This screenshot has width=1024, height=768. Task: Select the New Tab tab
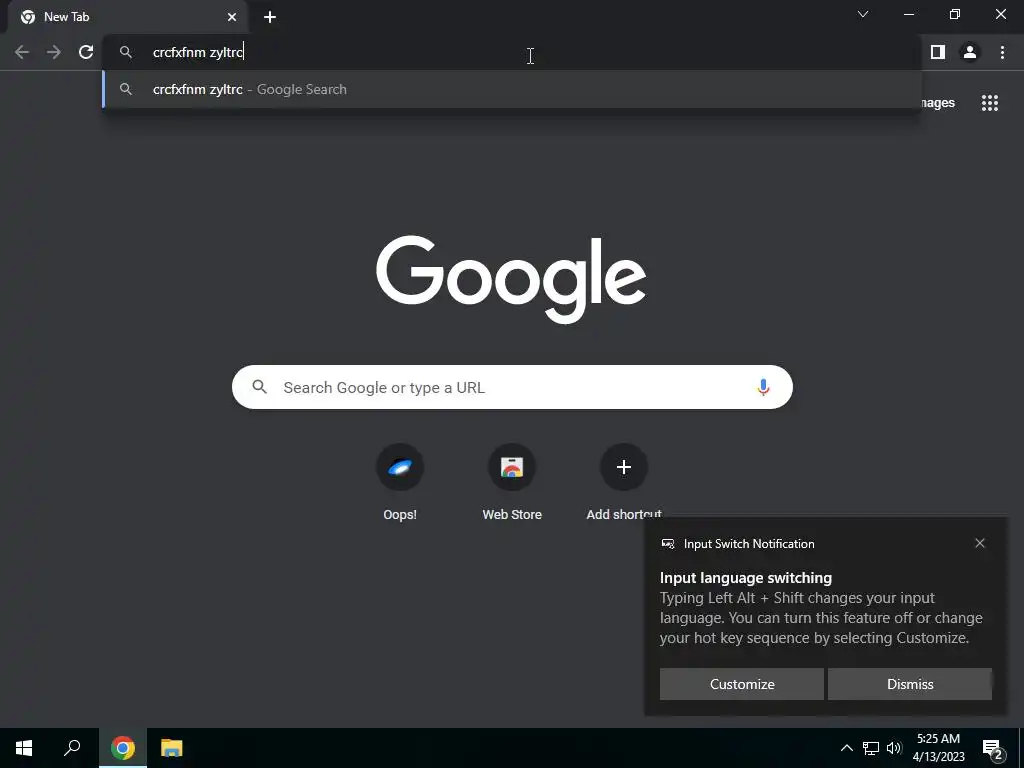pyautogui.click(x=128, y=17)
